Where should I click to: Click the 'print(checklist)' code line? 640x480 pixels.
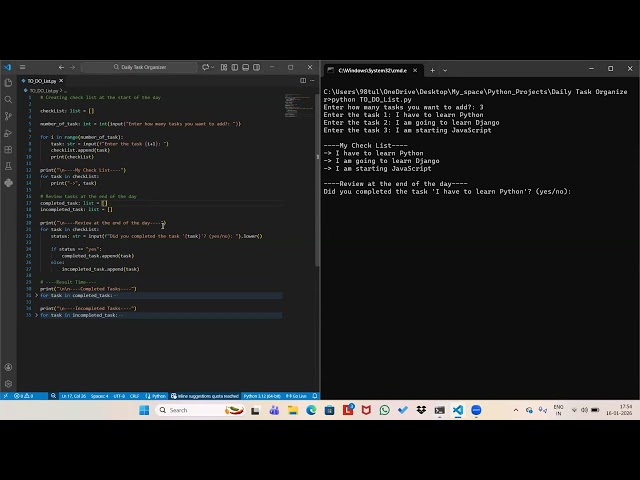click(72, 157)
